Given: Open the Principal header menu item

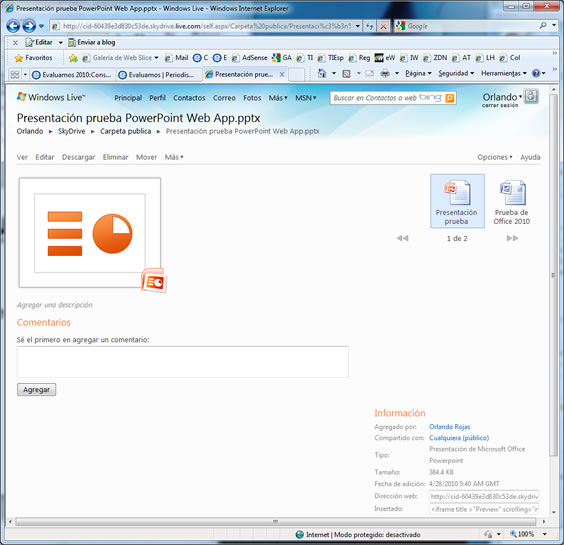Looking at the screenshot, I should (x=128, y=98).
